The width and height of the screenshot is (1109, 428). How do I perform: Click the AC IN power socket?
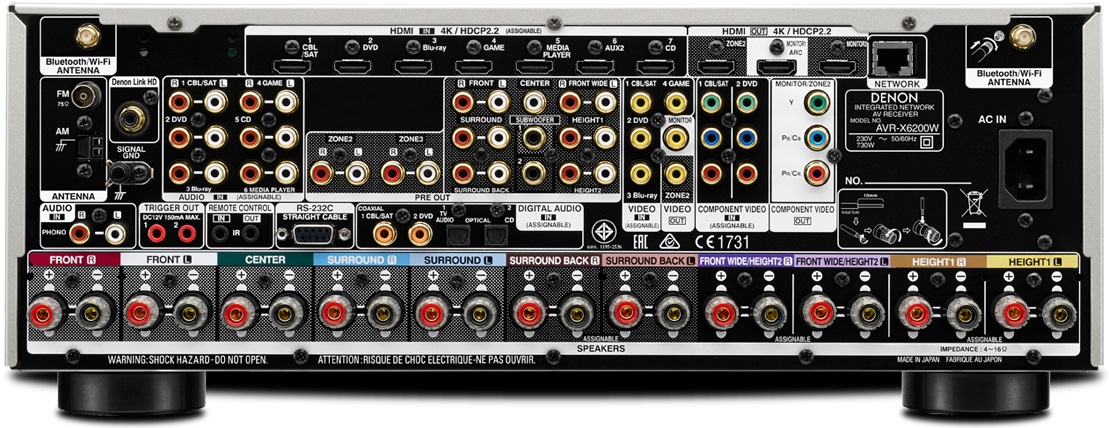pyautogui.click(x=1024, y=168)
